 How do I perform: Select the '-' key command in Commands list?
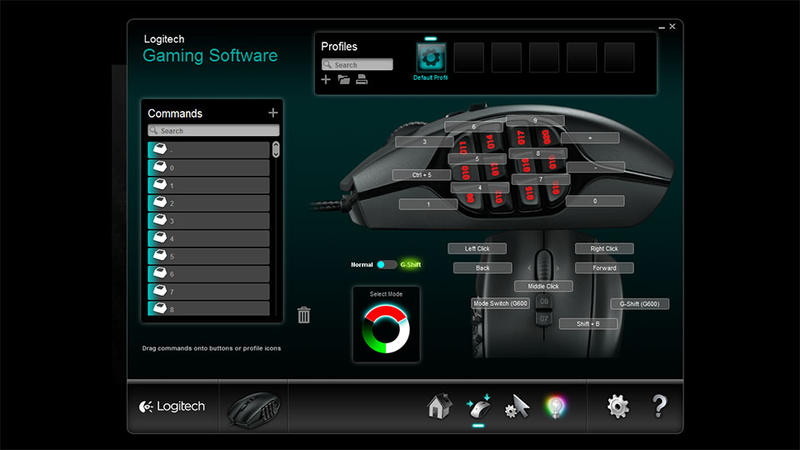click(x=209, y=150)
